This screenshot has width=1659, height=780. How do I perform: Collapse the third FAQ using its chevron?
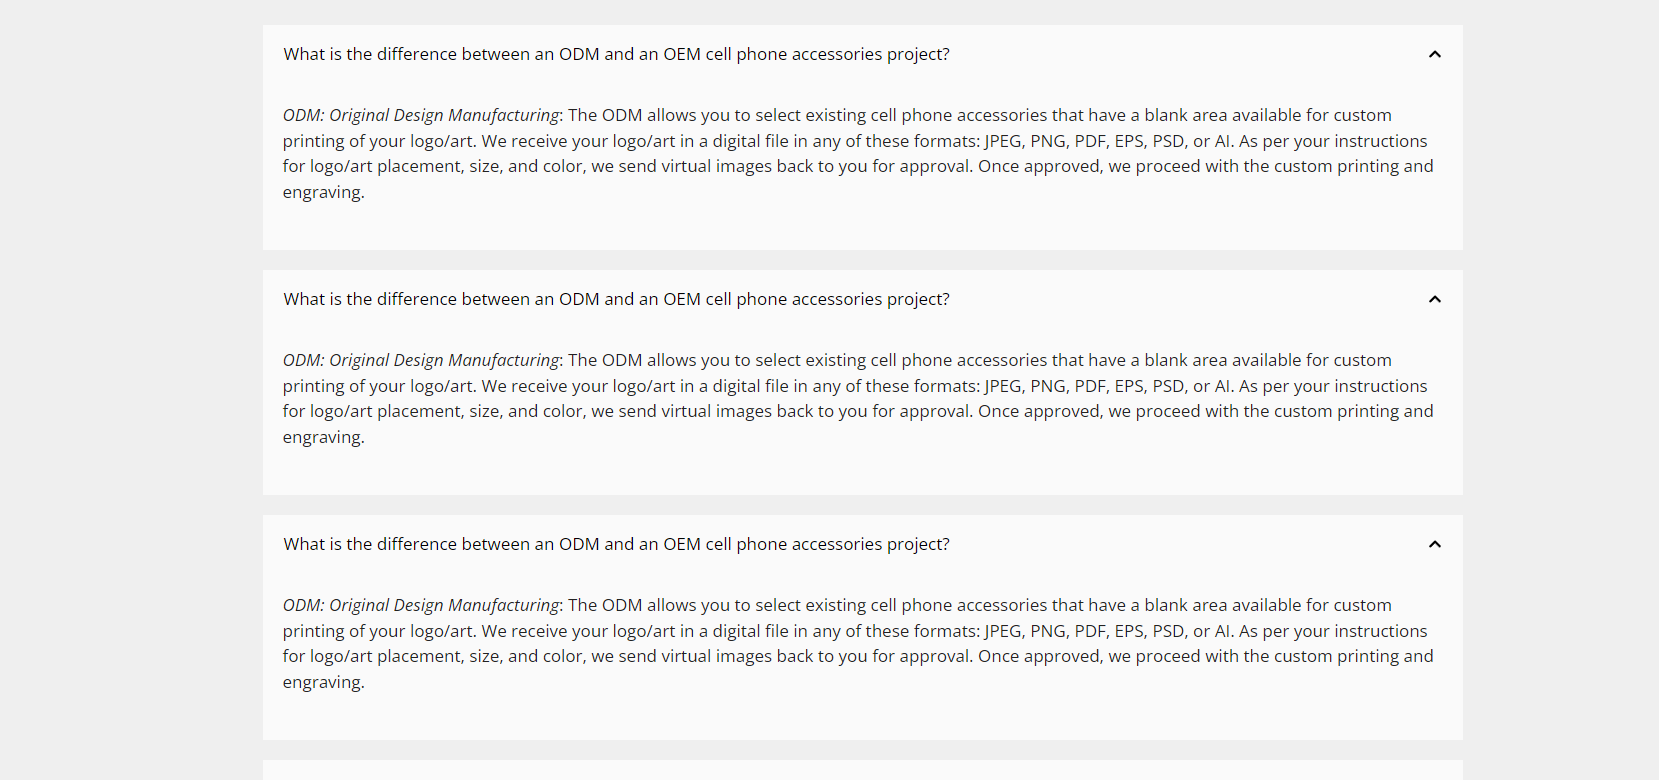(1434, 544)
